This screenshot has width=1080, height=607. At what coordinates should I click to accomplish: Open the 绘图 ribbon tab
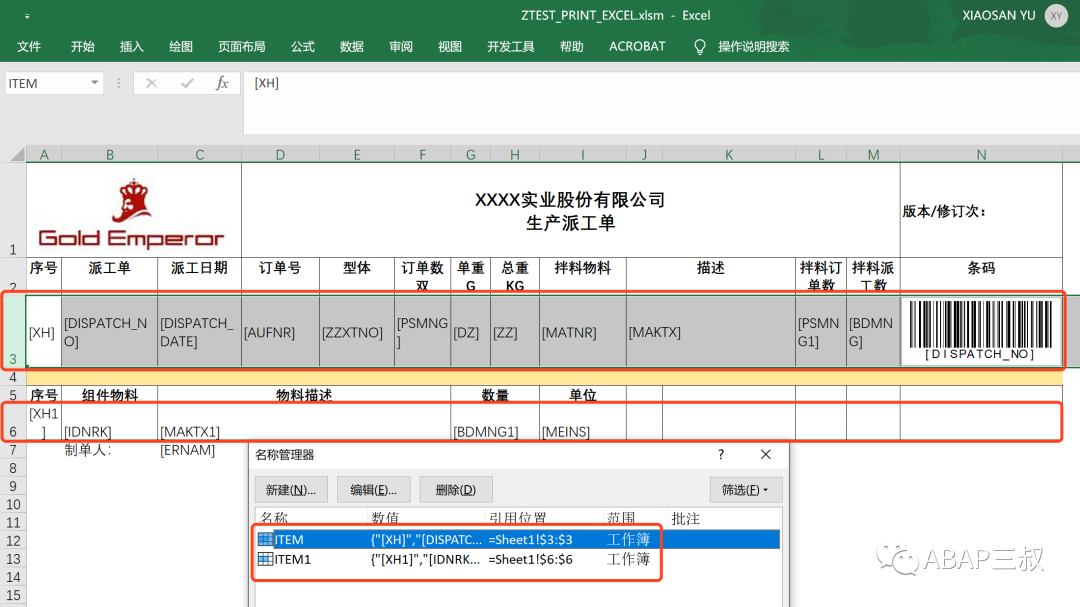(180, 47)
